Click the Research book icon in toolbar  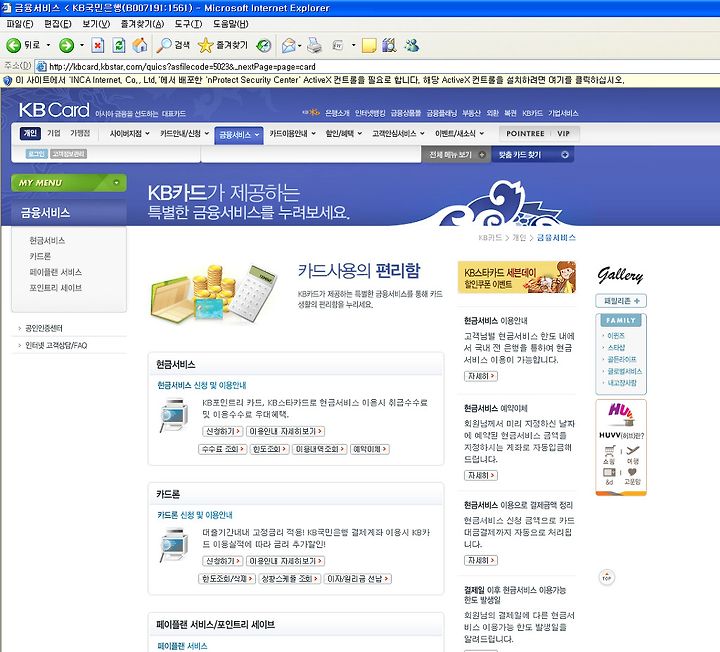click(x=389, y=45)
